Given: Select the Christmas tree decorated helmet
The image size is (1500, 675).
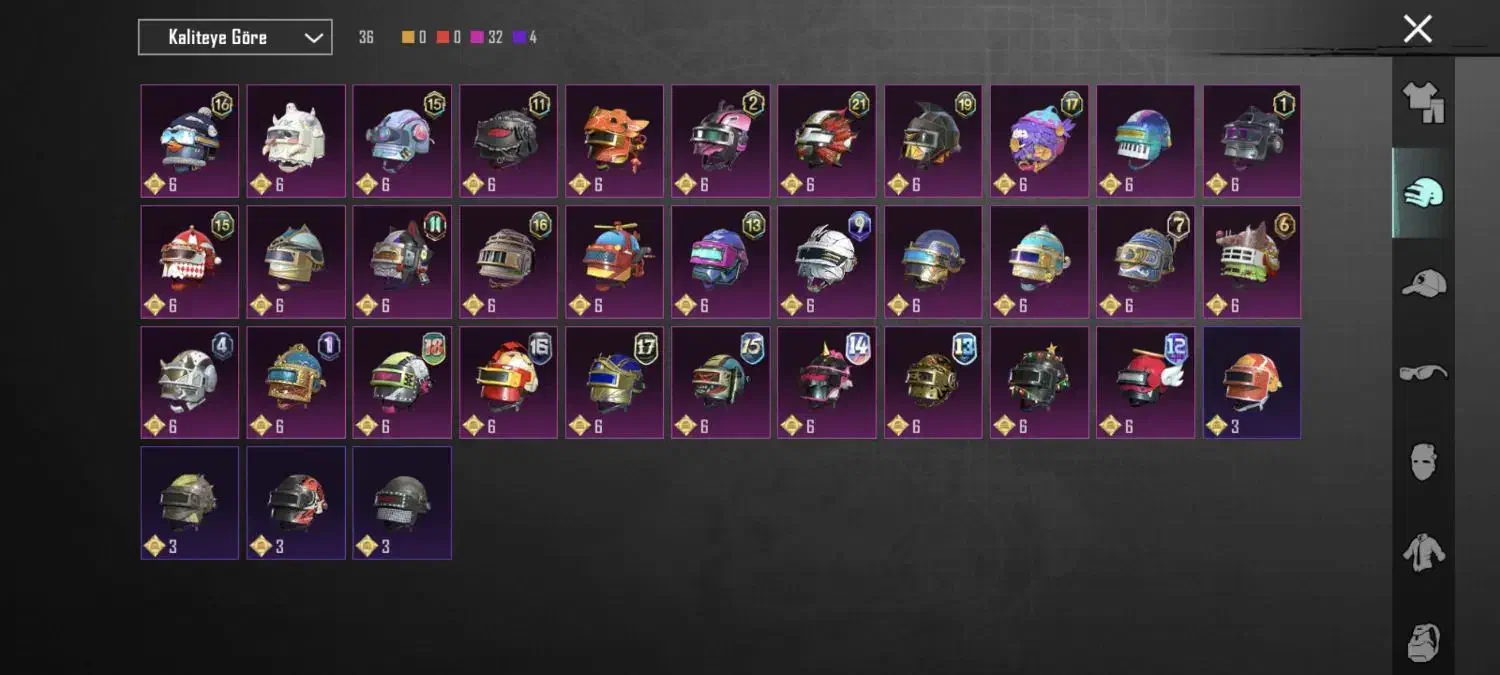Looking at the screenshot, I should pos(1040,382).
